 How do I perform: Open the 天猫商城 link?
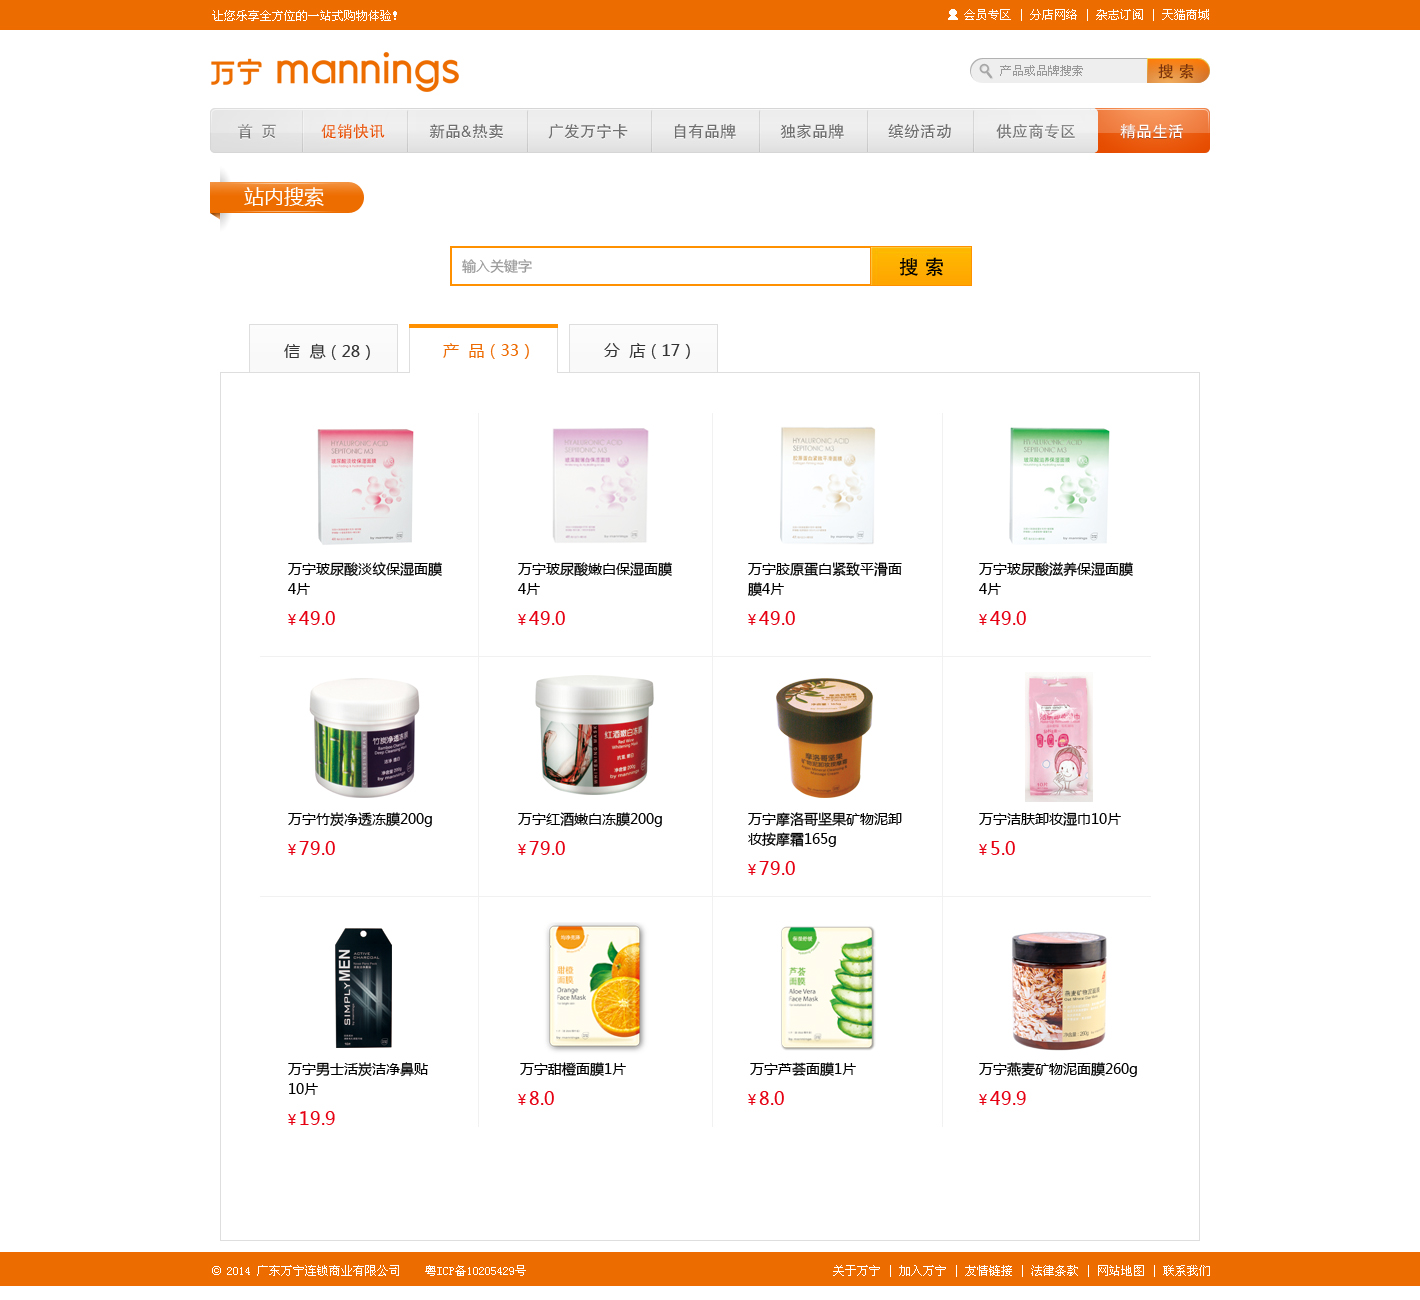(x=1185, y=15)
